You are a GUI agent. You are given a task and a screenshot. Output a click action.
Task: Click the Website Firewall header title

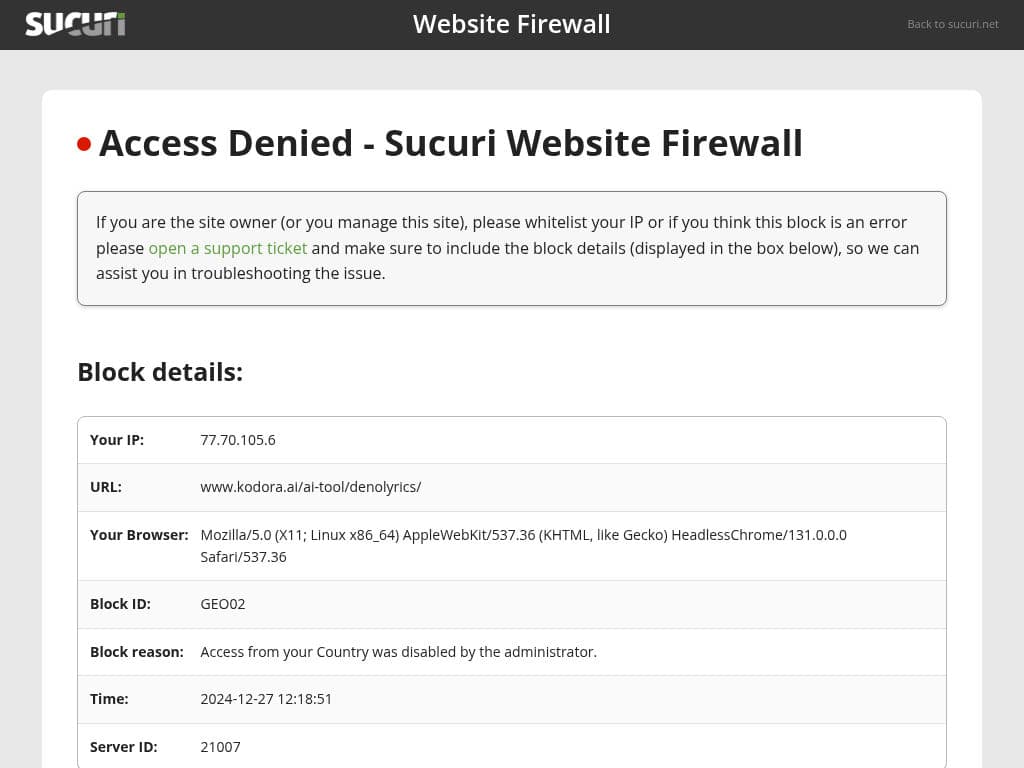click(x=511, y=24)
